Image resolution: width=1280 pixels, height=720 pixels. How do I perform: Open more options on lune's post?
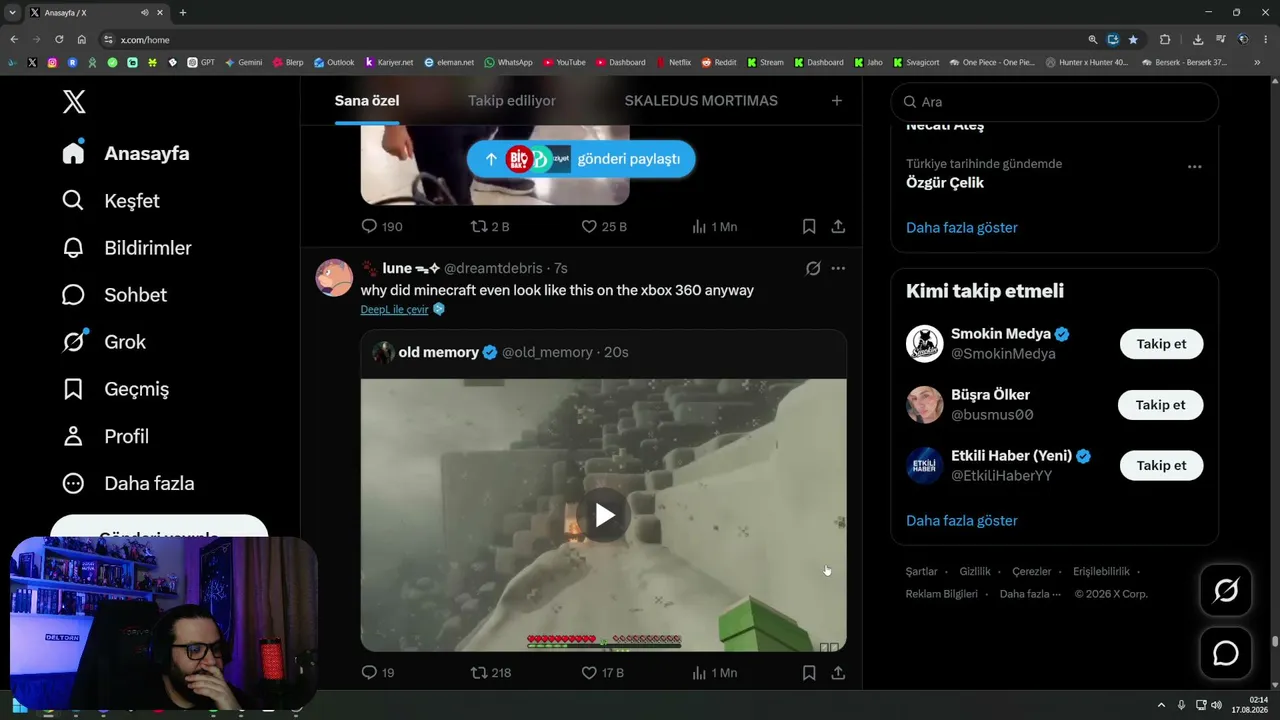pos(838,268)
